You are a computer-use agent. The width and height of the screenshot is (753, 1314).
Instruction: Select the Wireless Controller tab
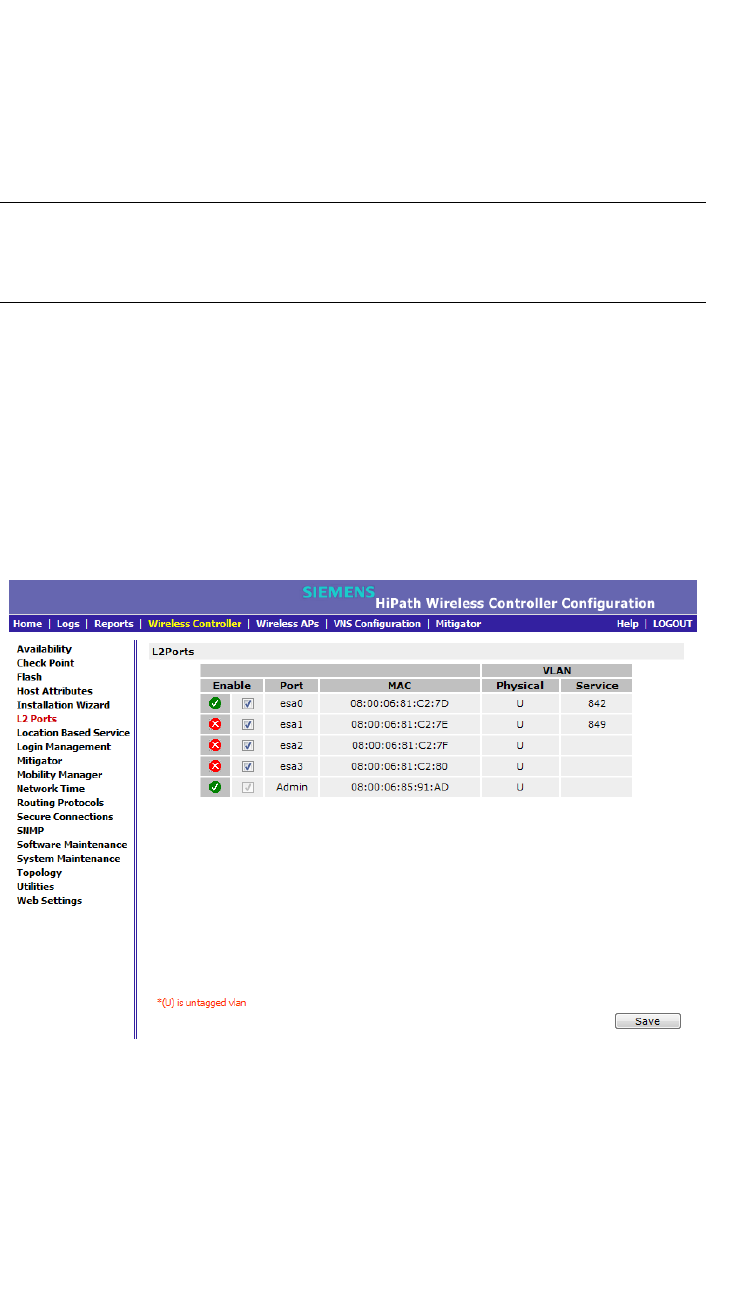[x=195, y=623]
